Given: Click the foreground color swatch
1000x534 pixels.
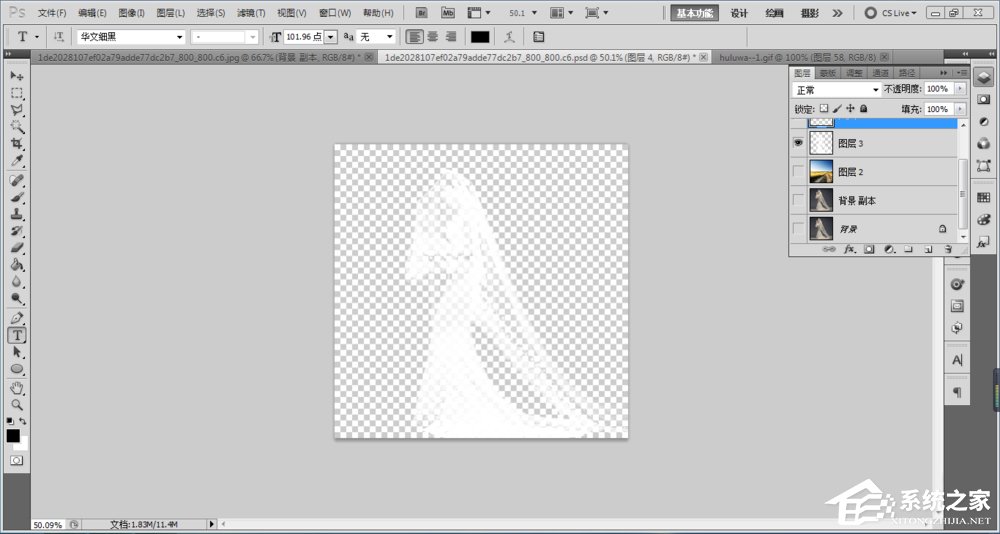Looking at the screenshot, I should pos(13,436).
